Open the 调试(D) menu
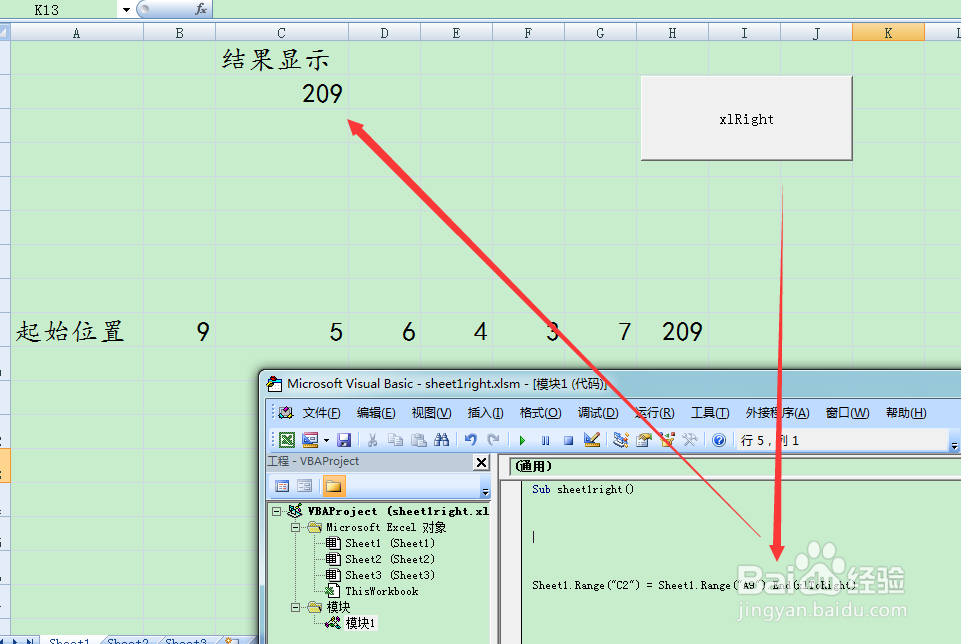 (x=598, y=413)
